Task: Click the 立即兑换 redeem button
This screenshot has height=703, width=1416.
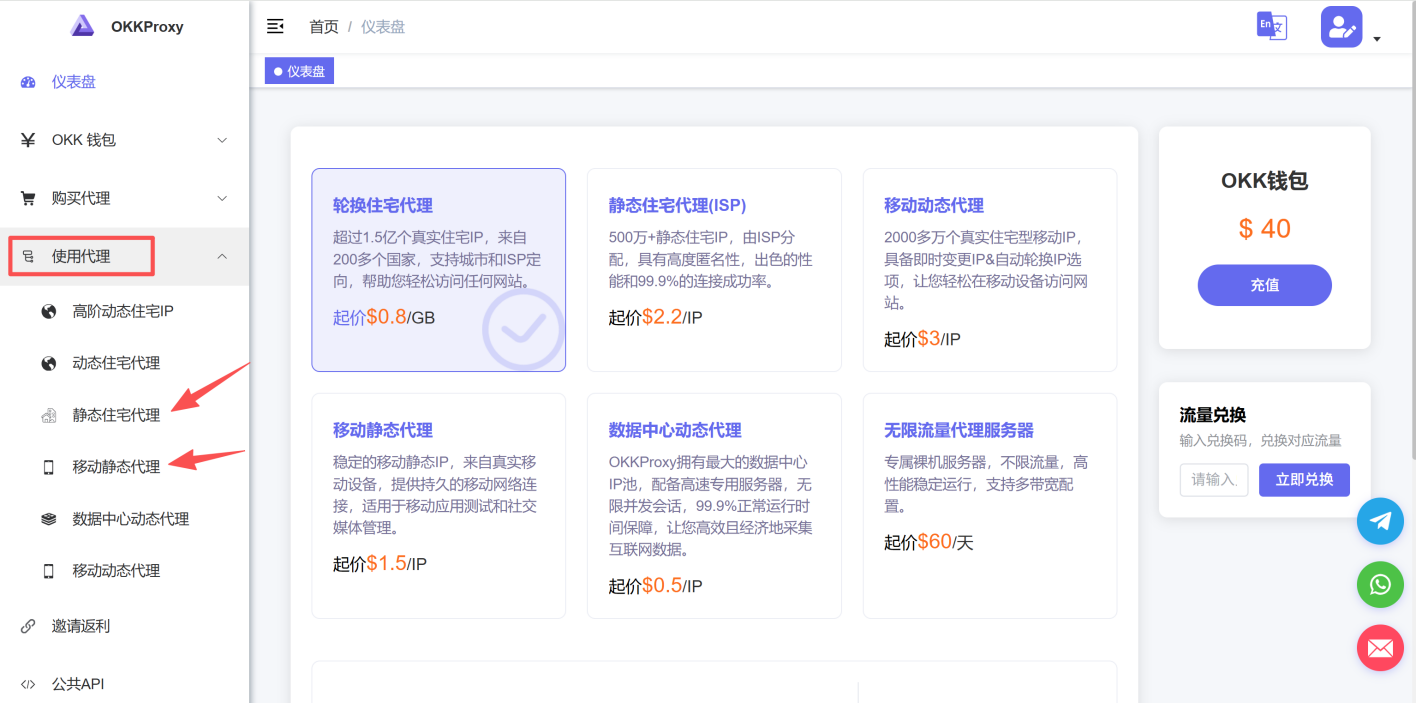Action: 1304,480
